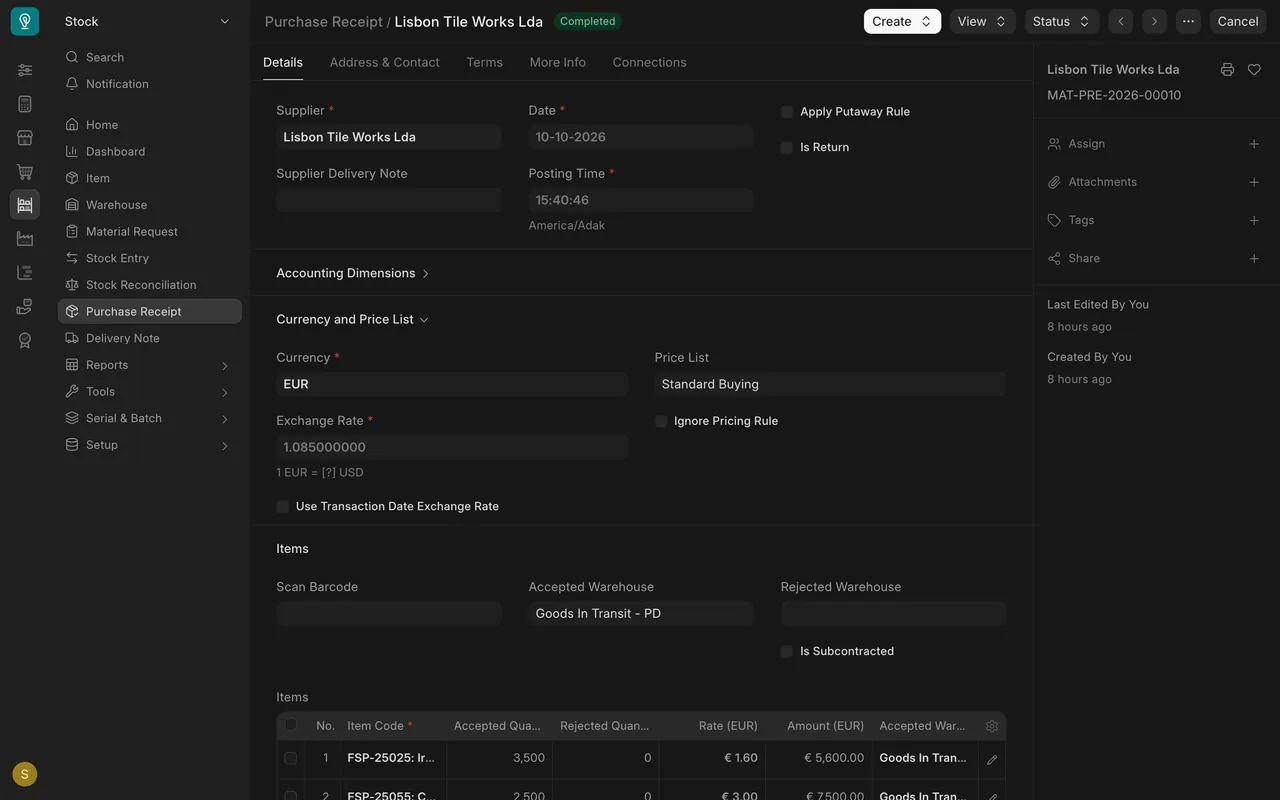Screen dimensions: 1280x800
Task: Open the quality badge icon in left rail
Action: coord(25,341)
